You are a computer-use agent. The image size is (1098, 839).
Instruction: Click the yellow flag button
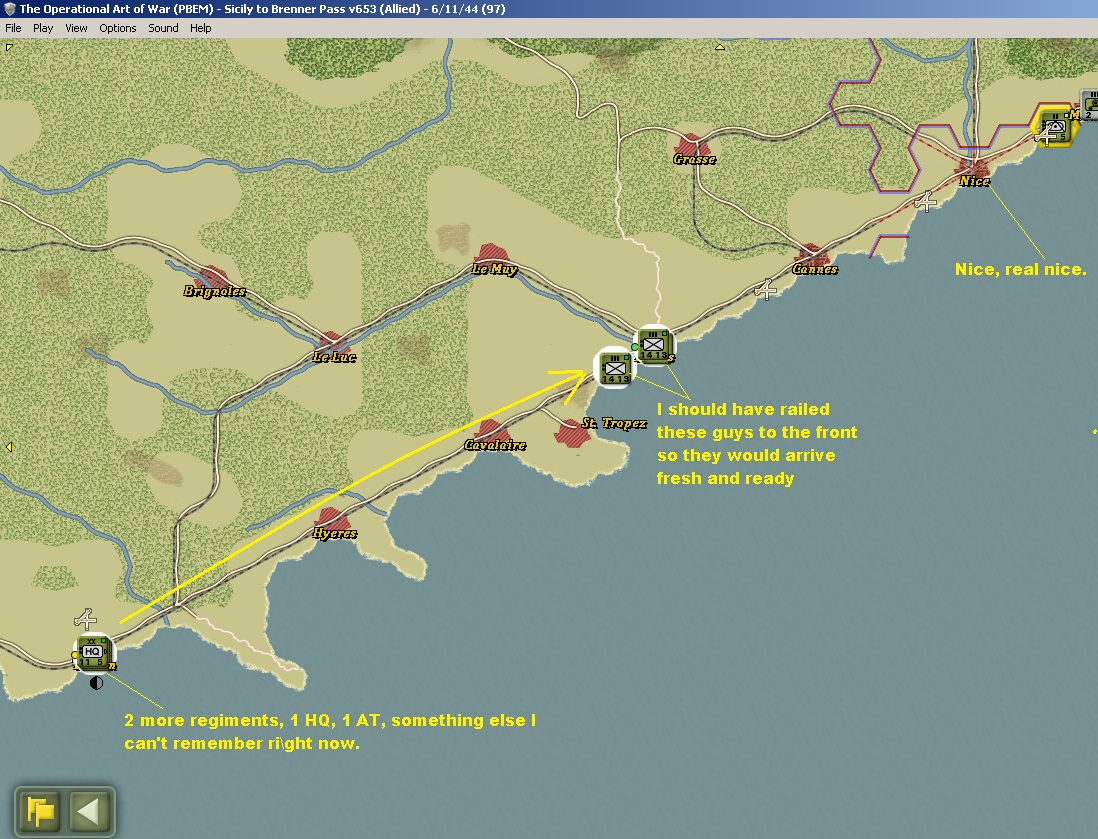tap(40, 811)
